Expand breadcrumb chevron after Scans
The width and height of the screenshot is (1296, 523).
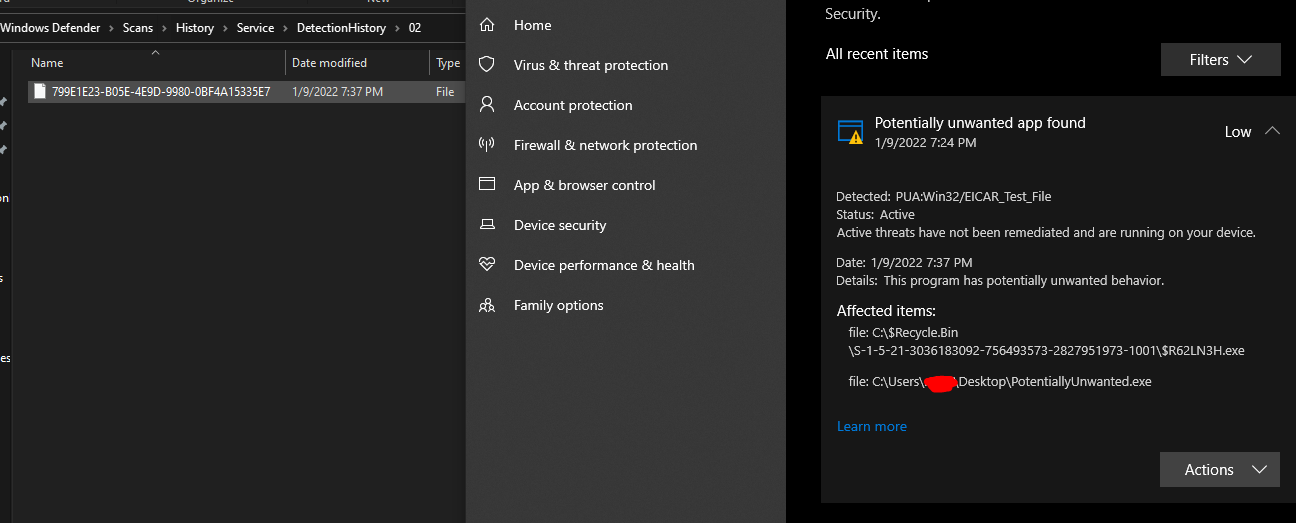click(x=165, y=28)
